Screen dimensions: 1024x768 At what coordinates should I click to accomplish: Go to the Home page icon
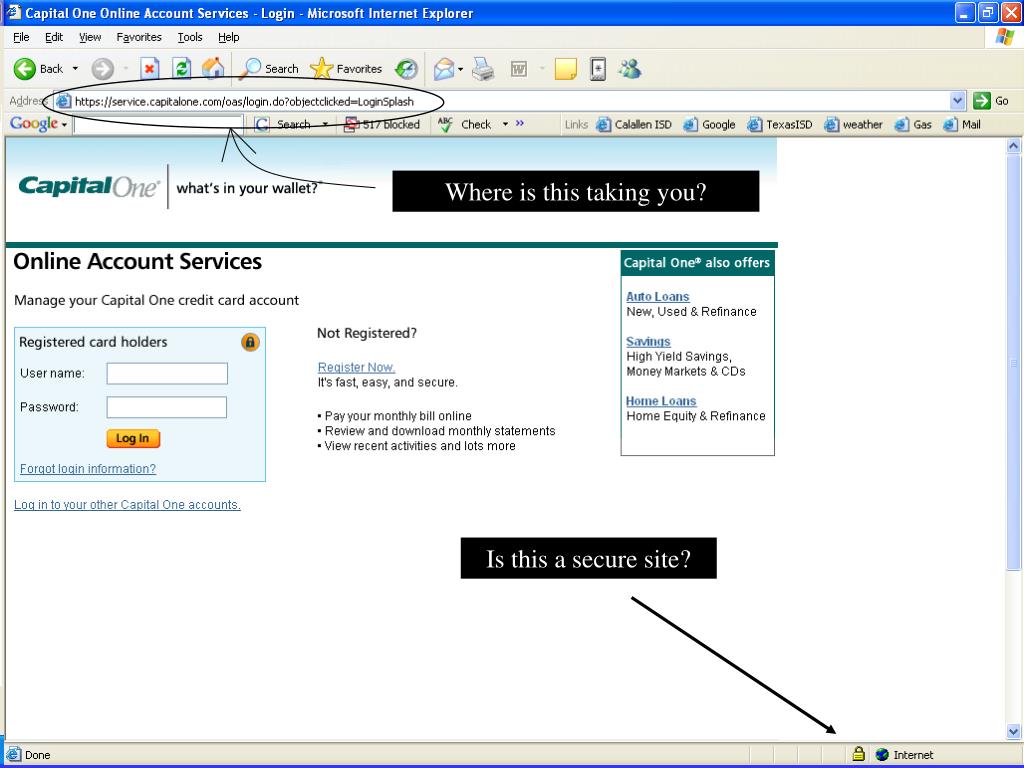213,69
